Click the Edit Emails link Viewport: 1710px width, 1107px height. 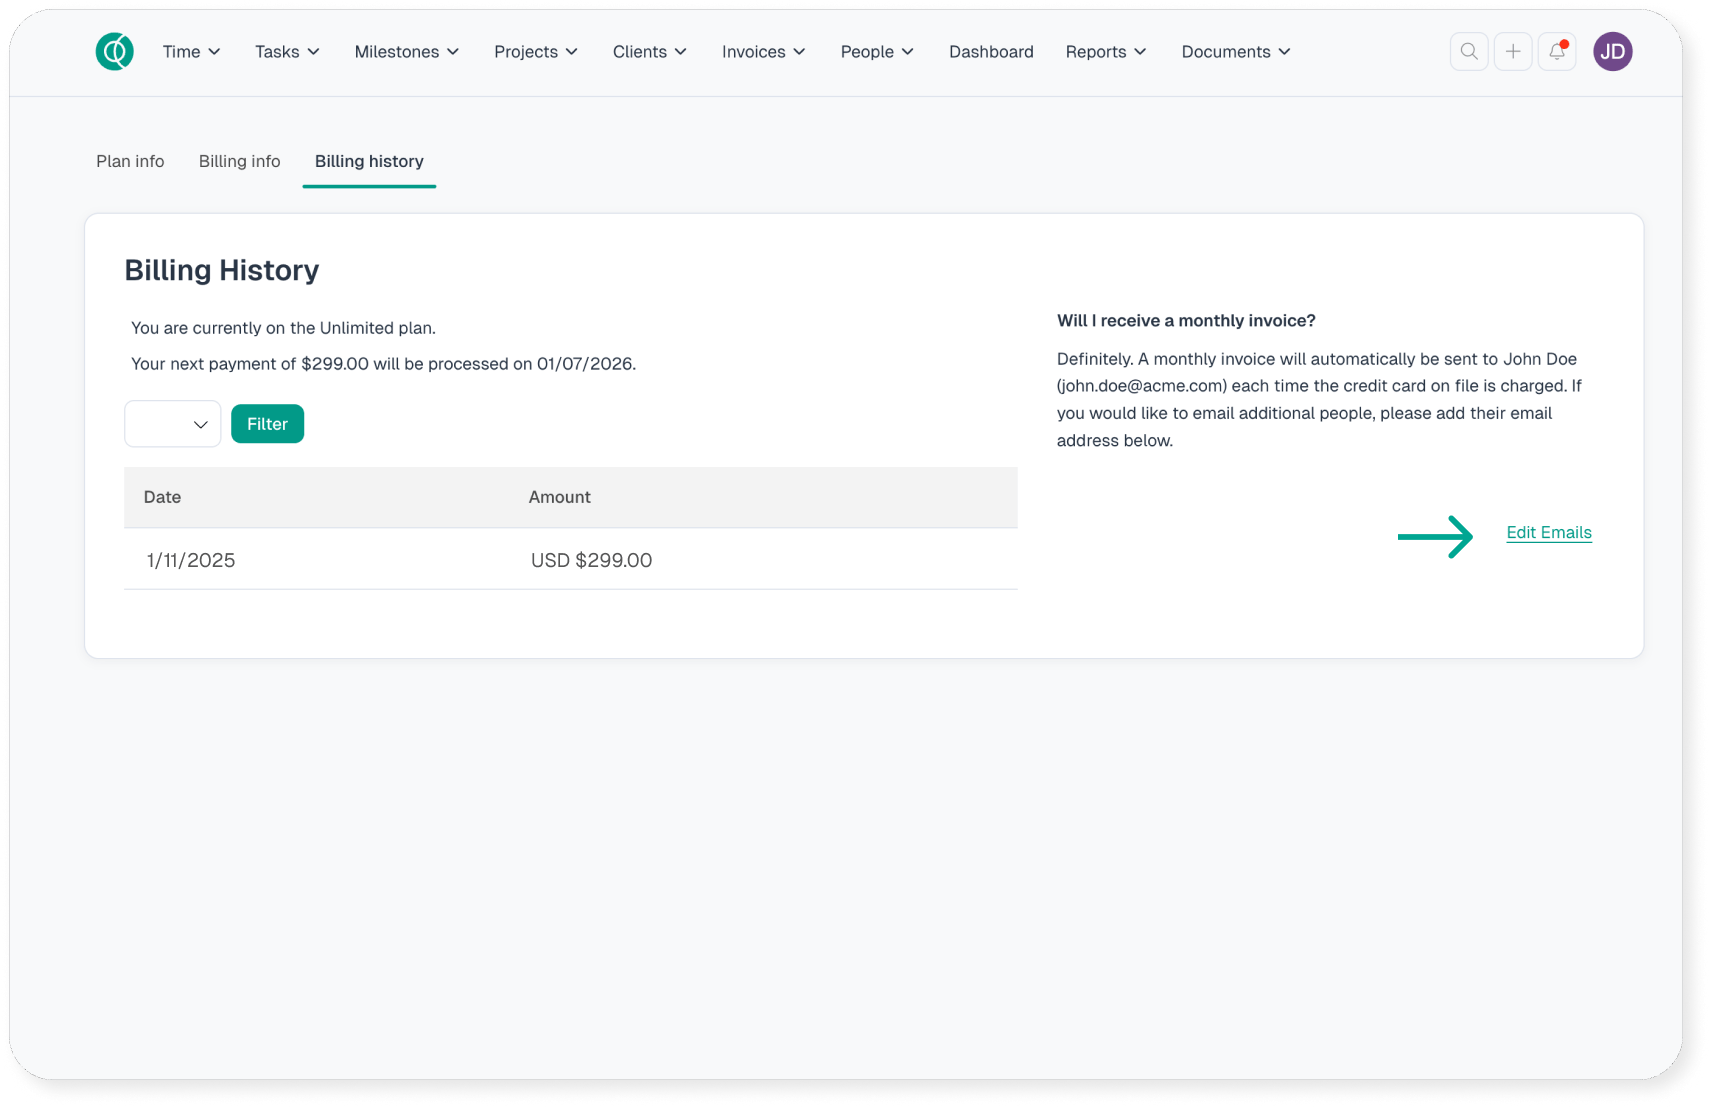click(1548, 533)
